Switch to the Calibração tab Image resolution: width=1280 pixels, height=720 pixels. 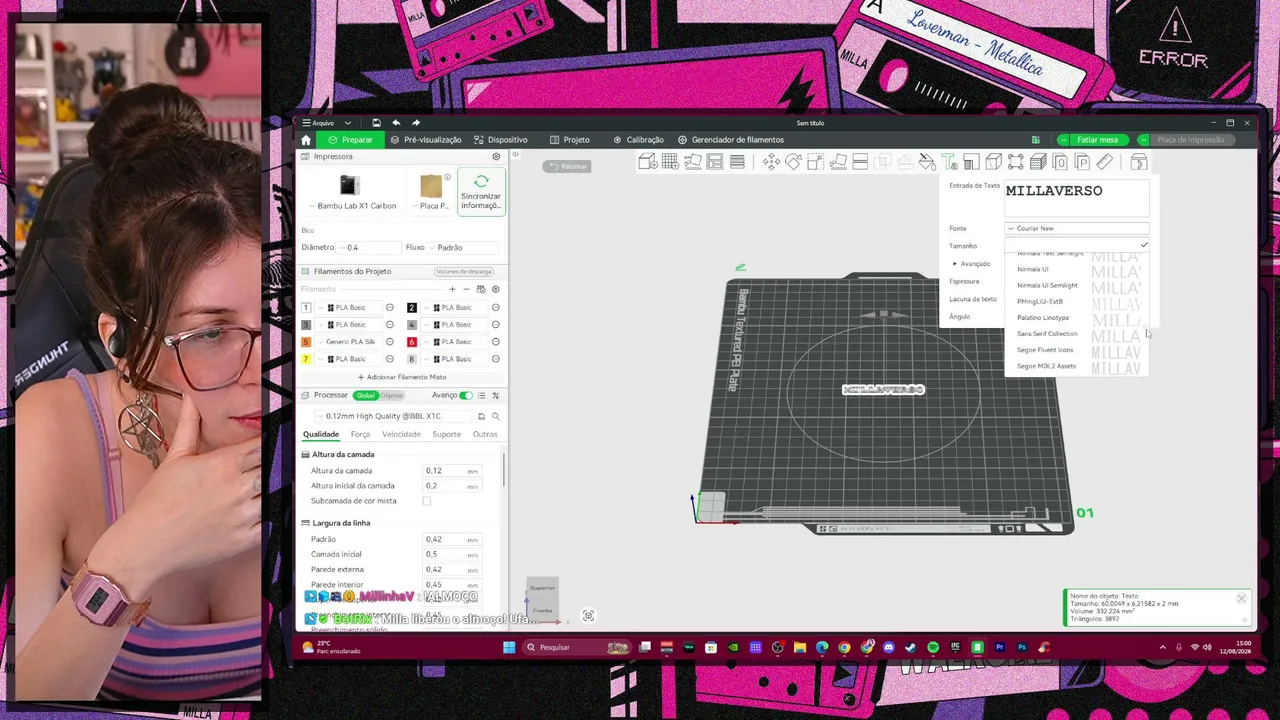638,140
